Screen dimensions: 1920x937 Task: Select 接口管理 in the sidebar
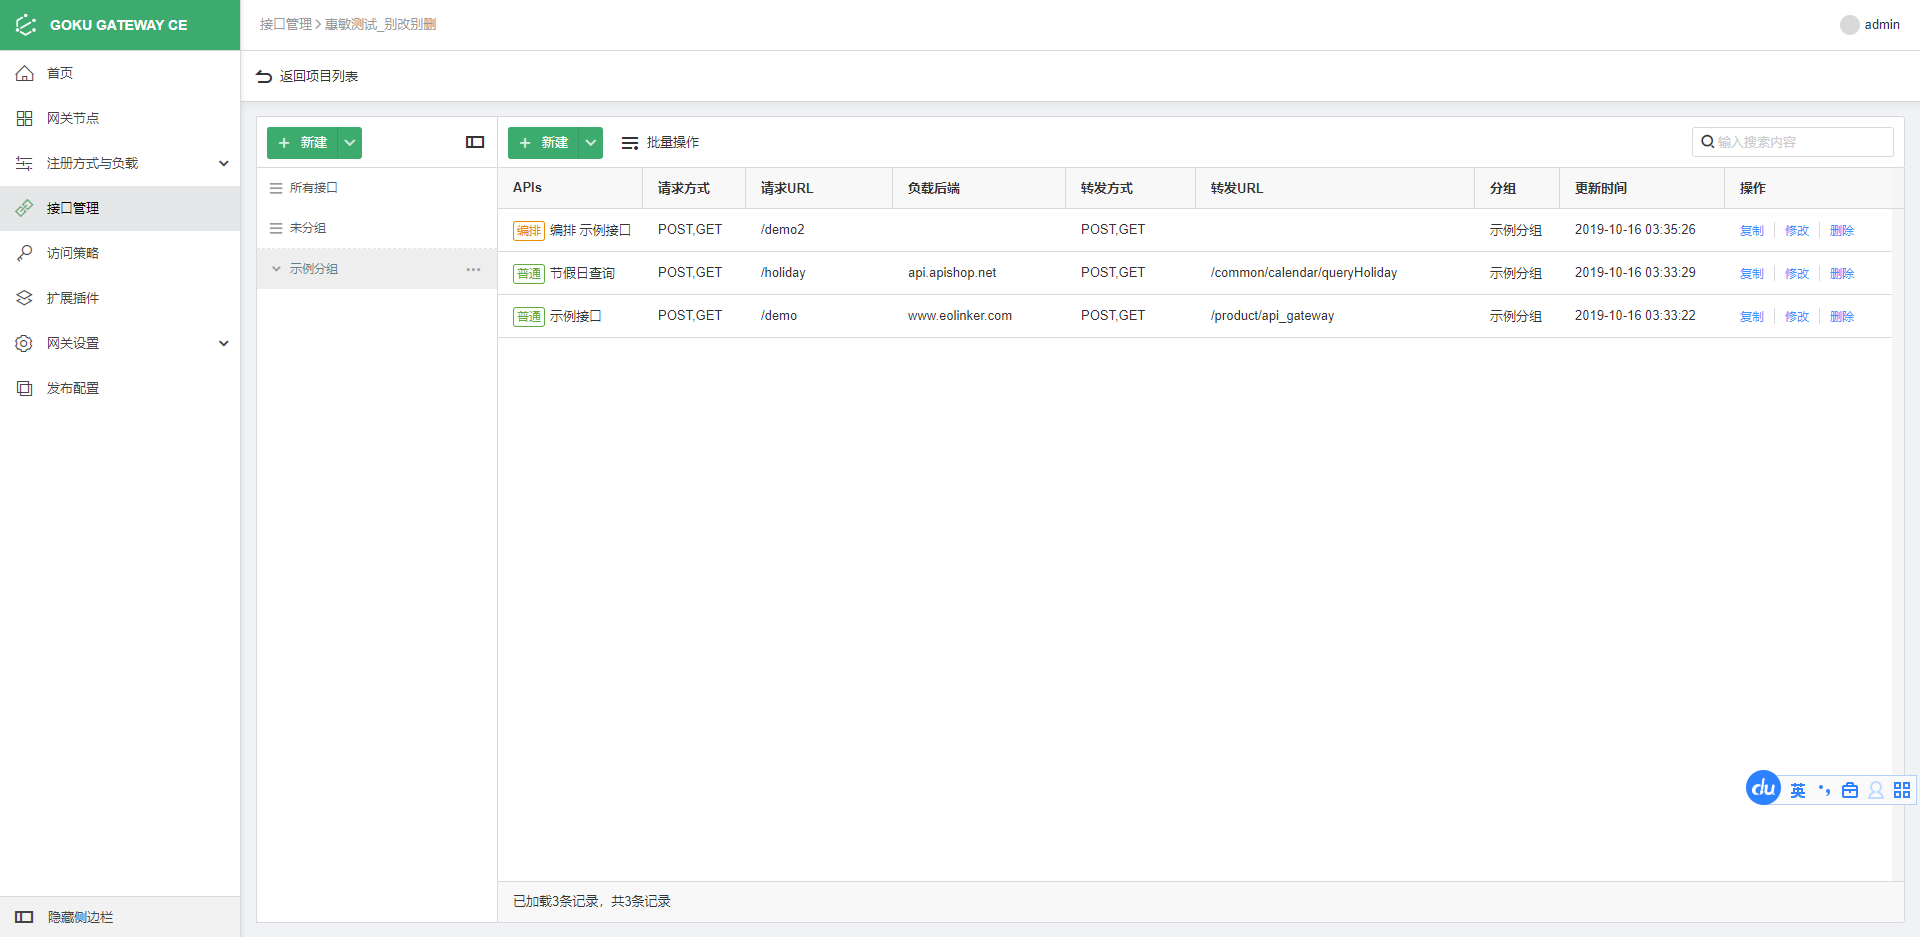coord(120,208)
